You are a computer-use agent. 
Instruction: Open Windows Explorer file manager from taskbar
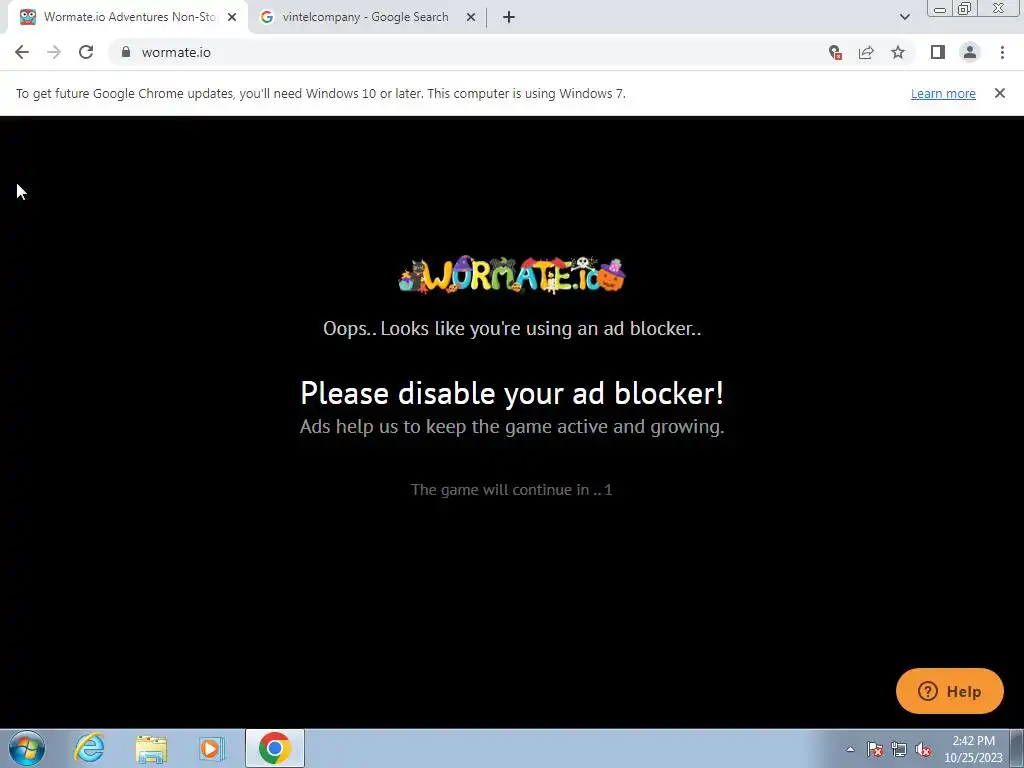pyautogui.click(x=151, y=748)
